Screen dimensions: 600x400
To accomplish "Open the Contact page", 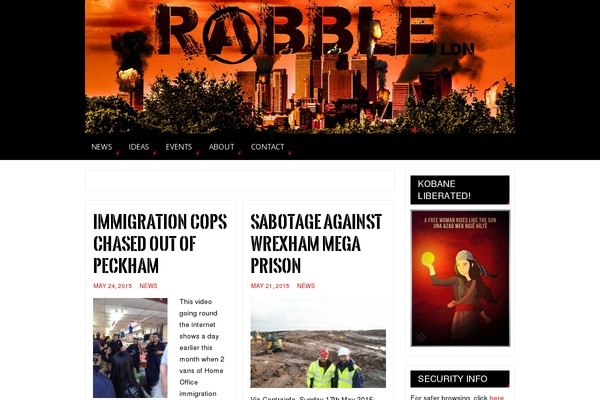I will (x=267, y=147).
